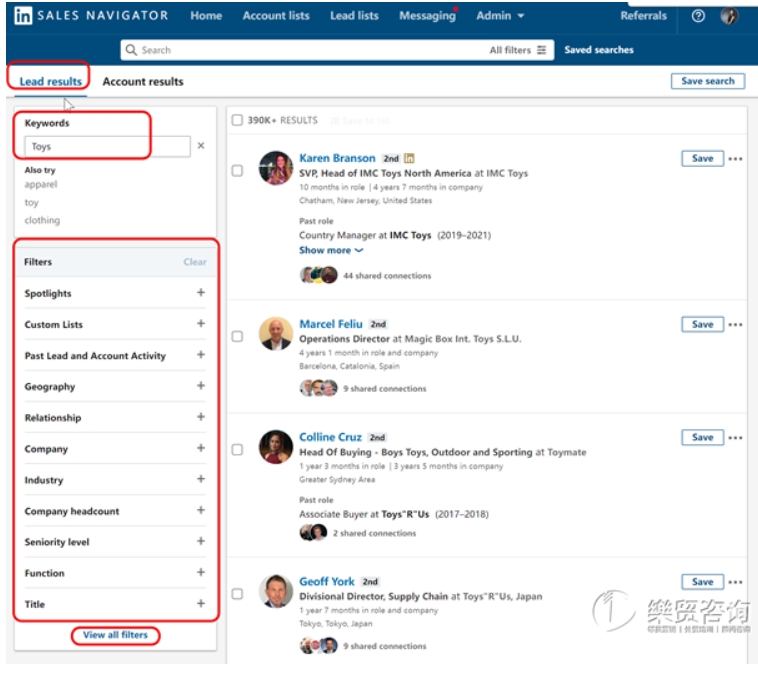Click the Save search button
Image resolution: width=758 pixels, height=674 pixels.
pos(708,81)
